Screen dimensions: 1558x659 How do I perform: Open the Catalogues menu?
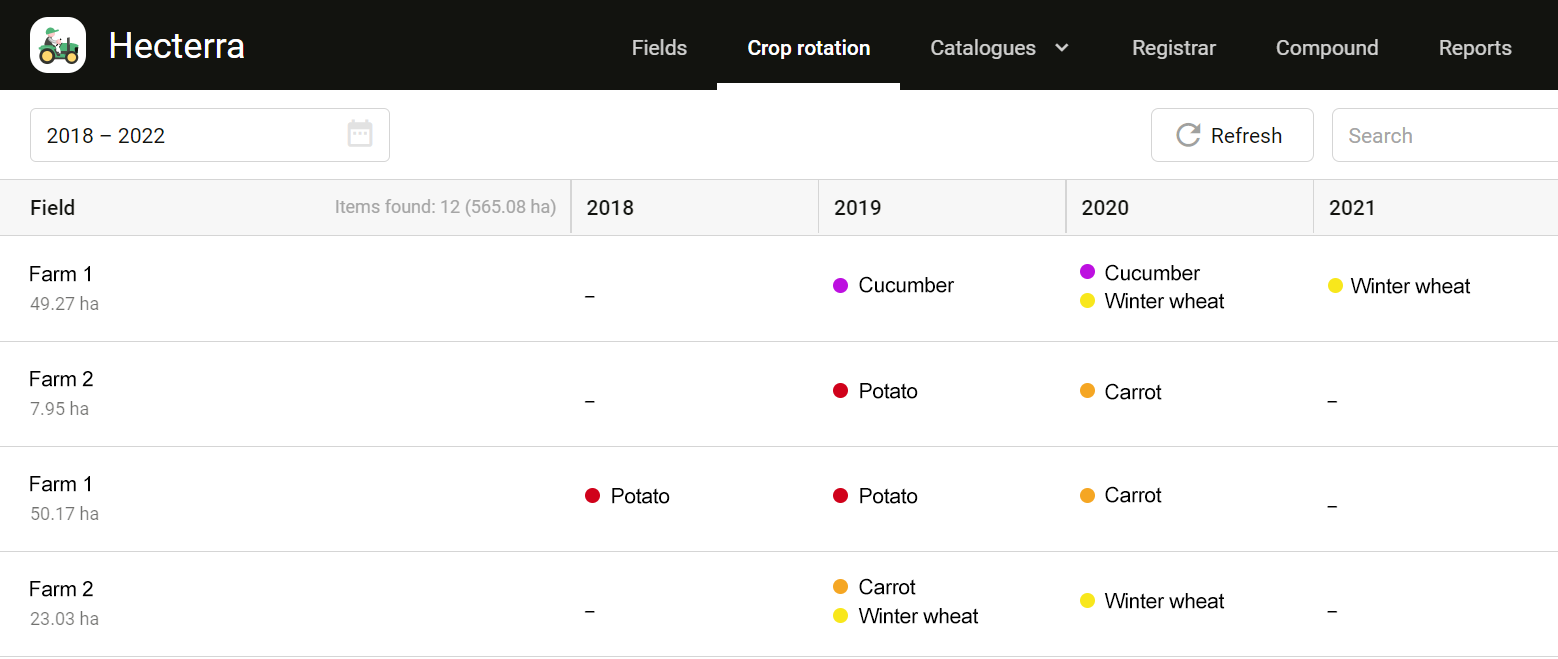[982, 48]
